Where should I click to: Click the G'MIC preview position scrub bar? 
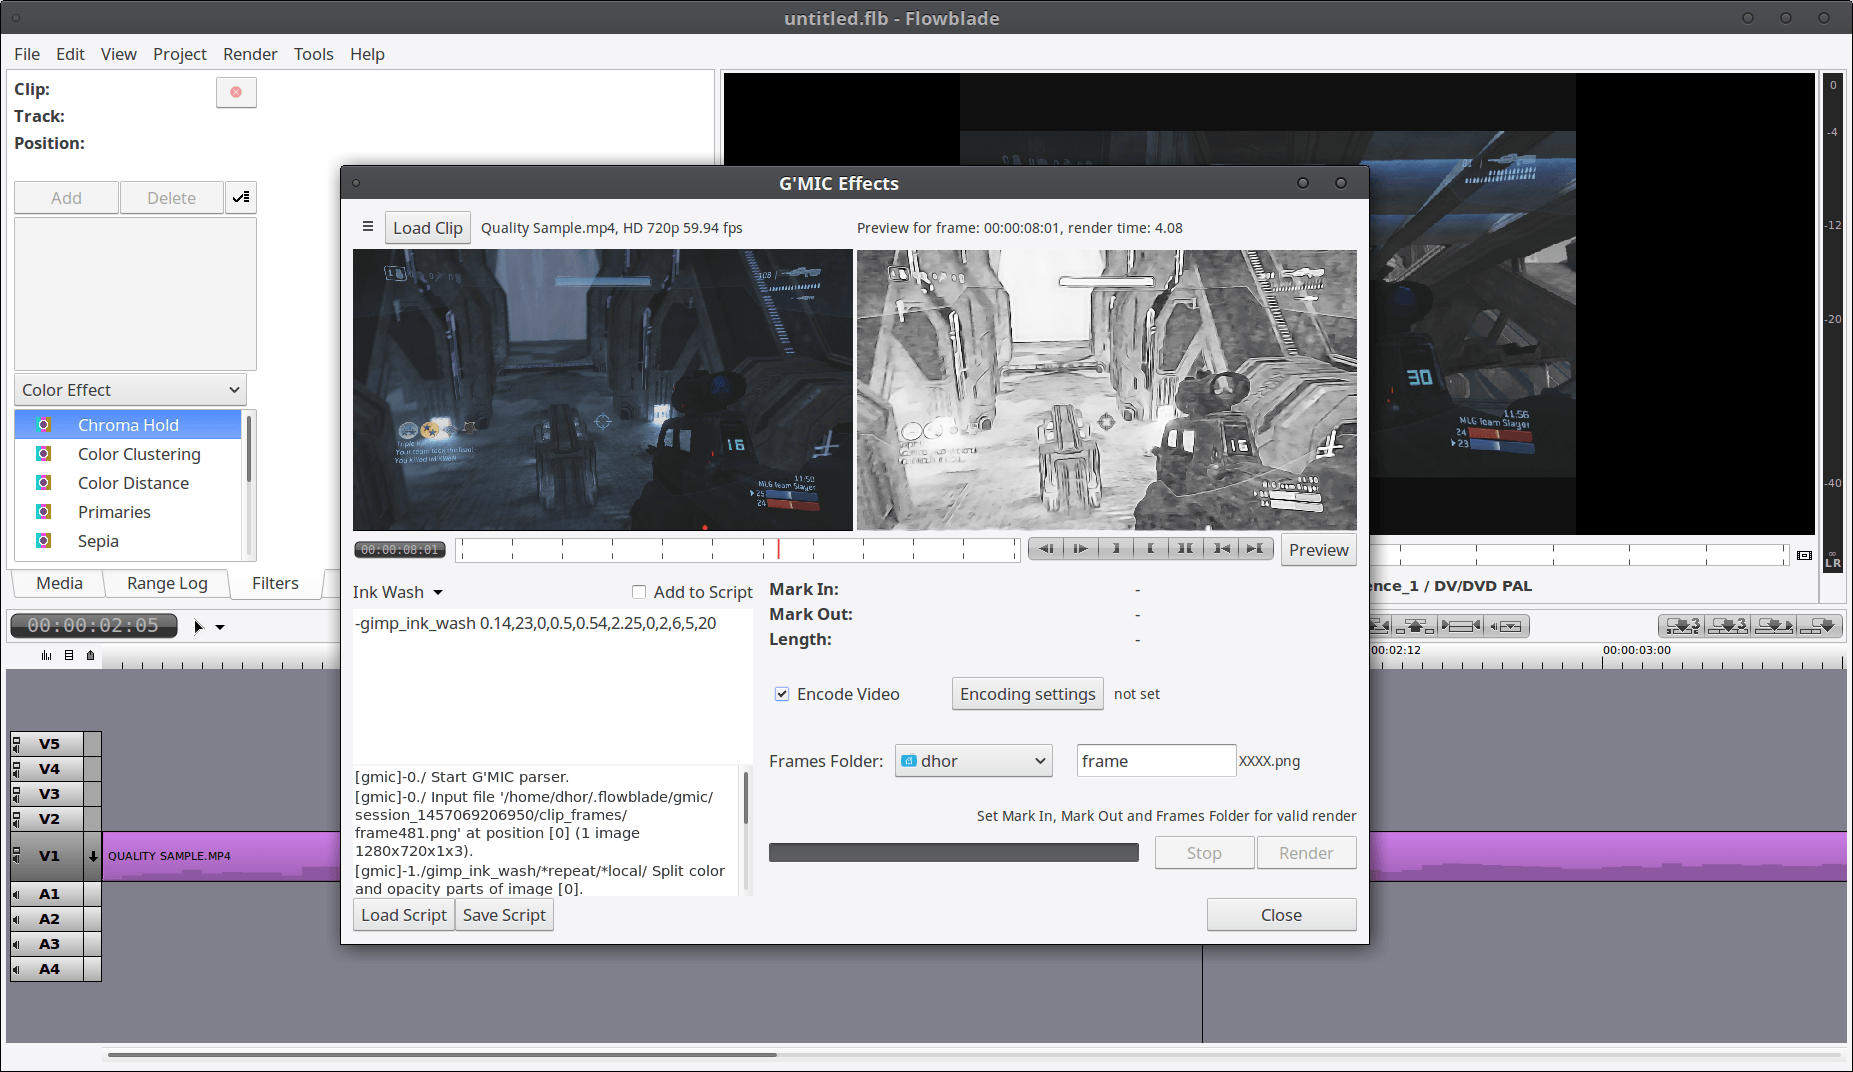click(737, 550)
